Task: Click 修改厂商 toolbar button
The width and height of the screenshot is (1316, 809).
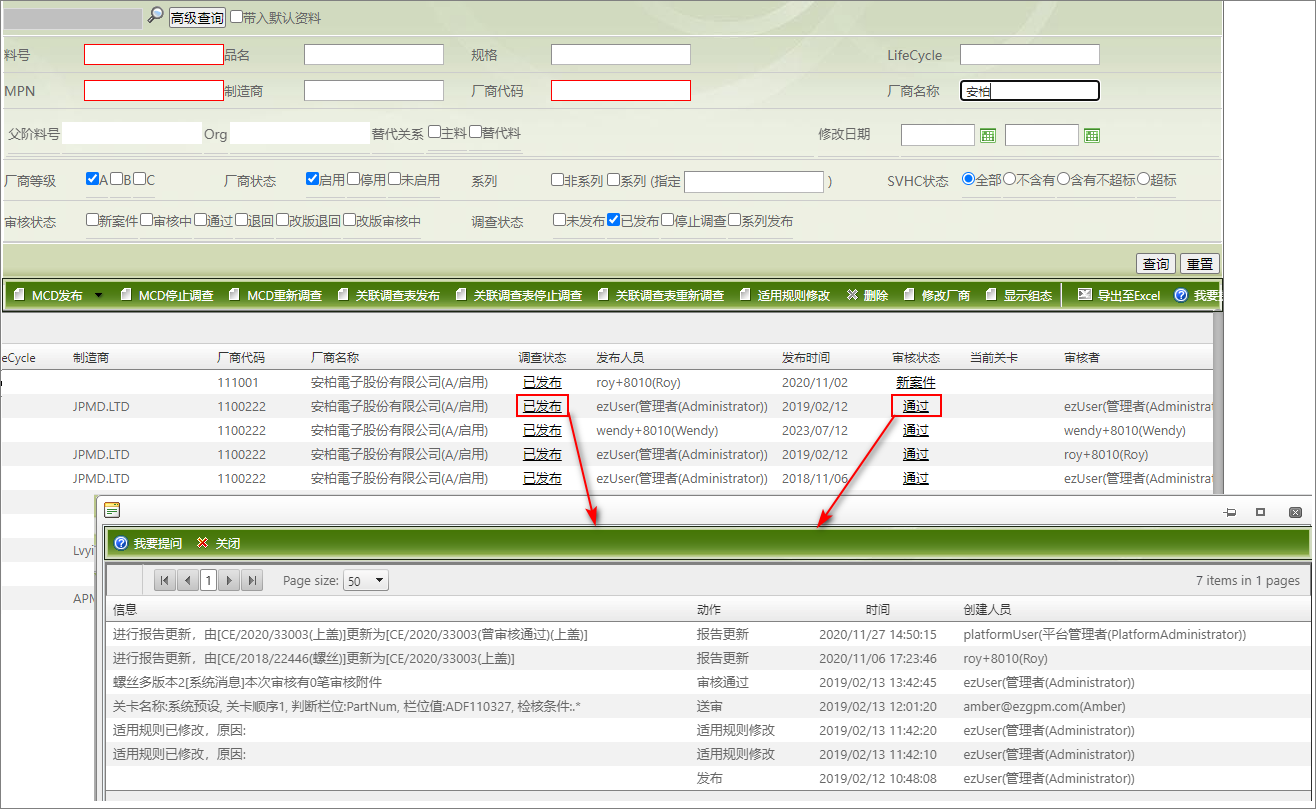Action: point(937,295)
